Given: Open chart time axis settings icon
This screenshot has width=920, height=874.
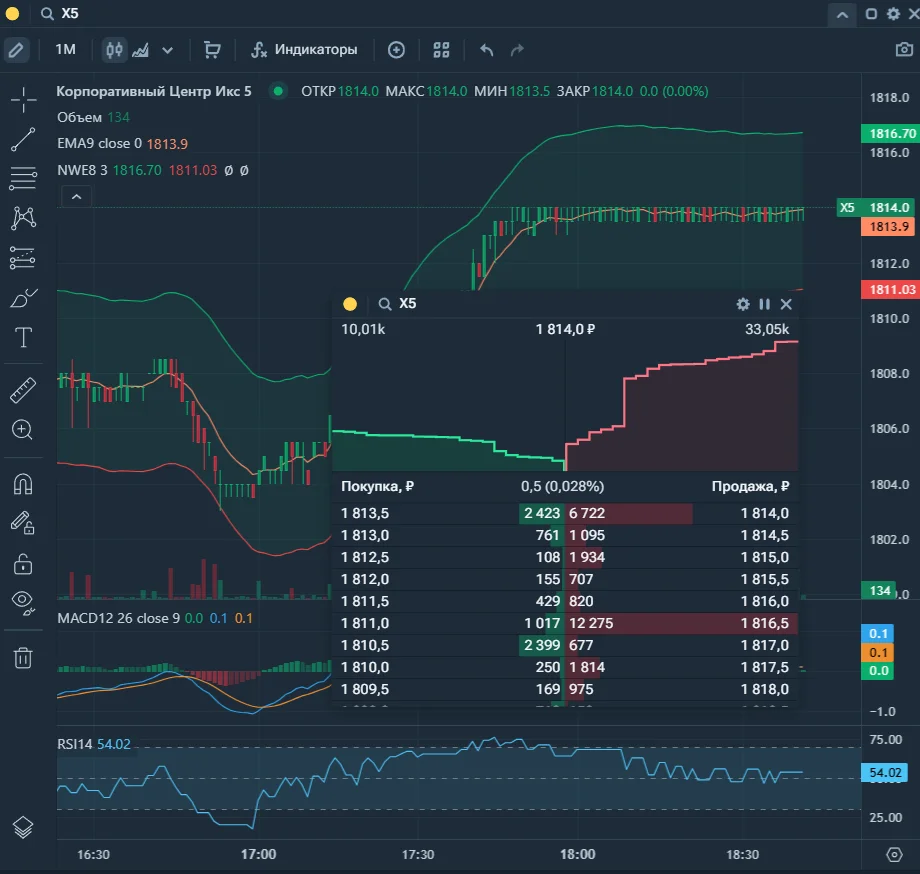Looking at the screenshot, I should tap(894, 855).
